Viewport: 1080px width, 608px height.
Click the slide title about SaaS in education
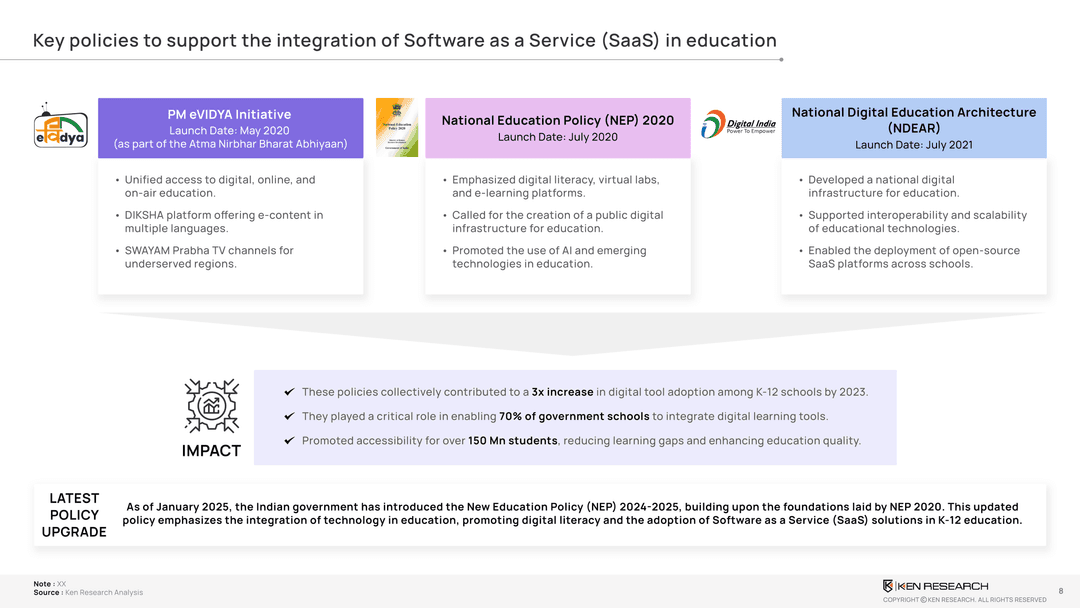click(404, 41)
